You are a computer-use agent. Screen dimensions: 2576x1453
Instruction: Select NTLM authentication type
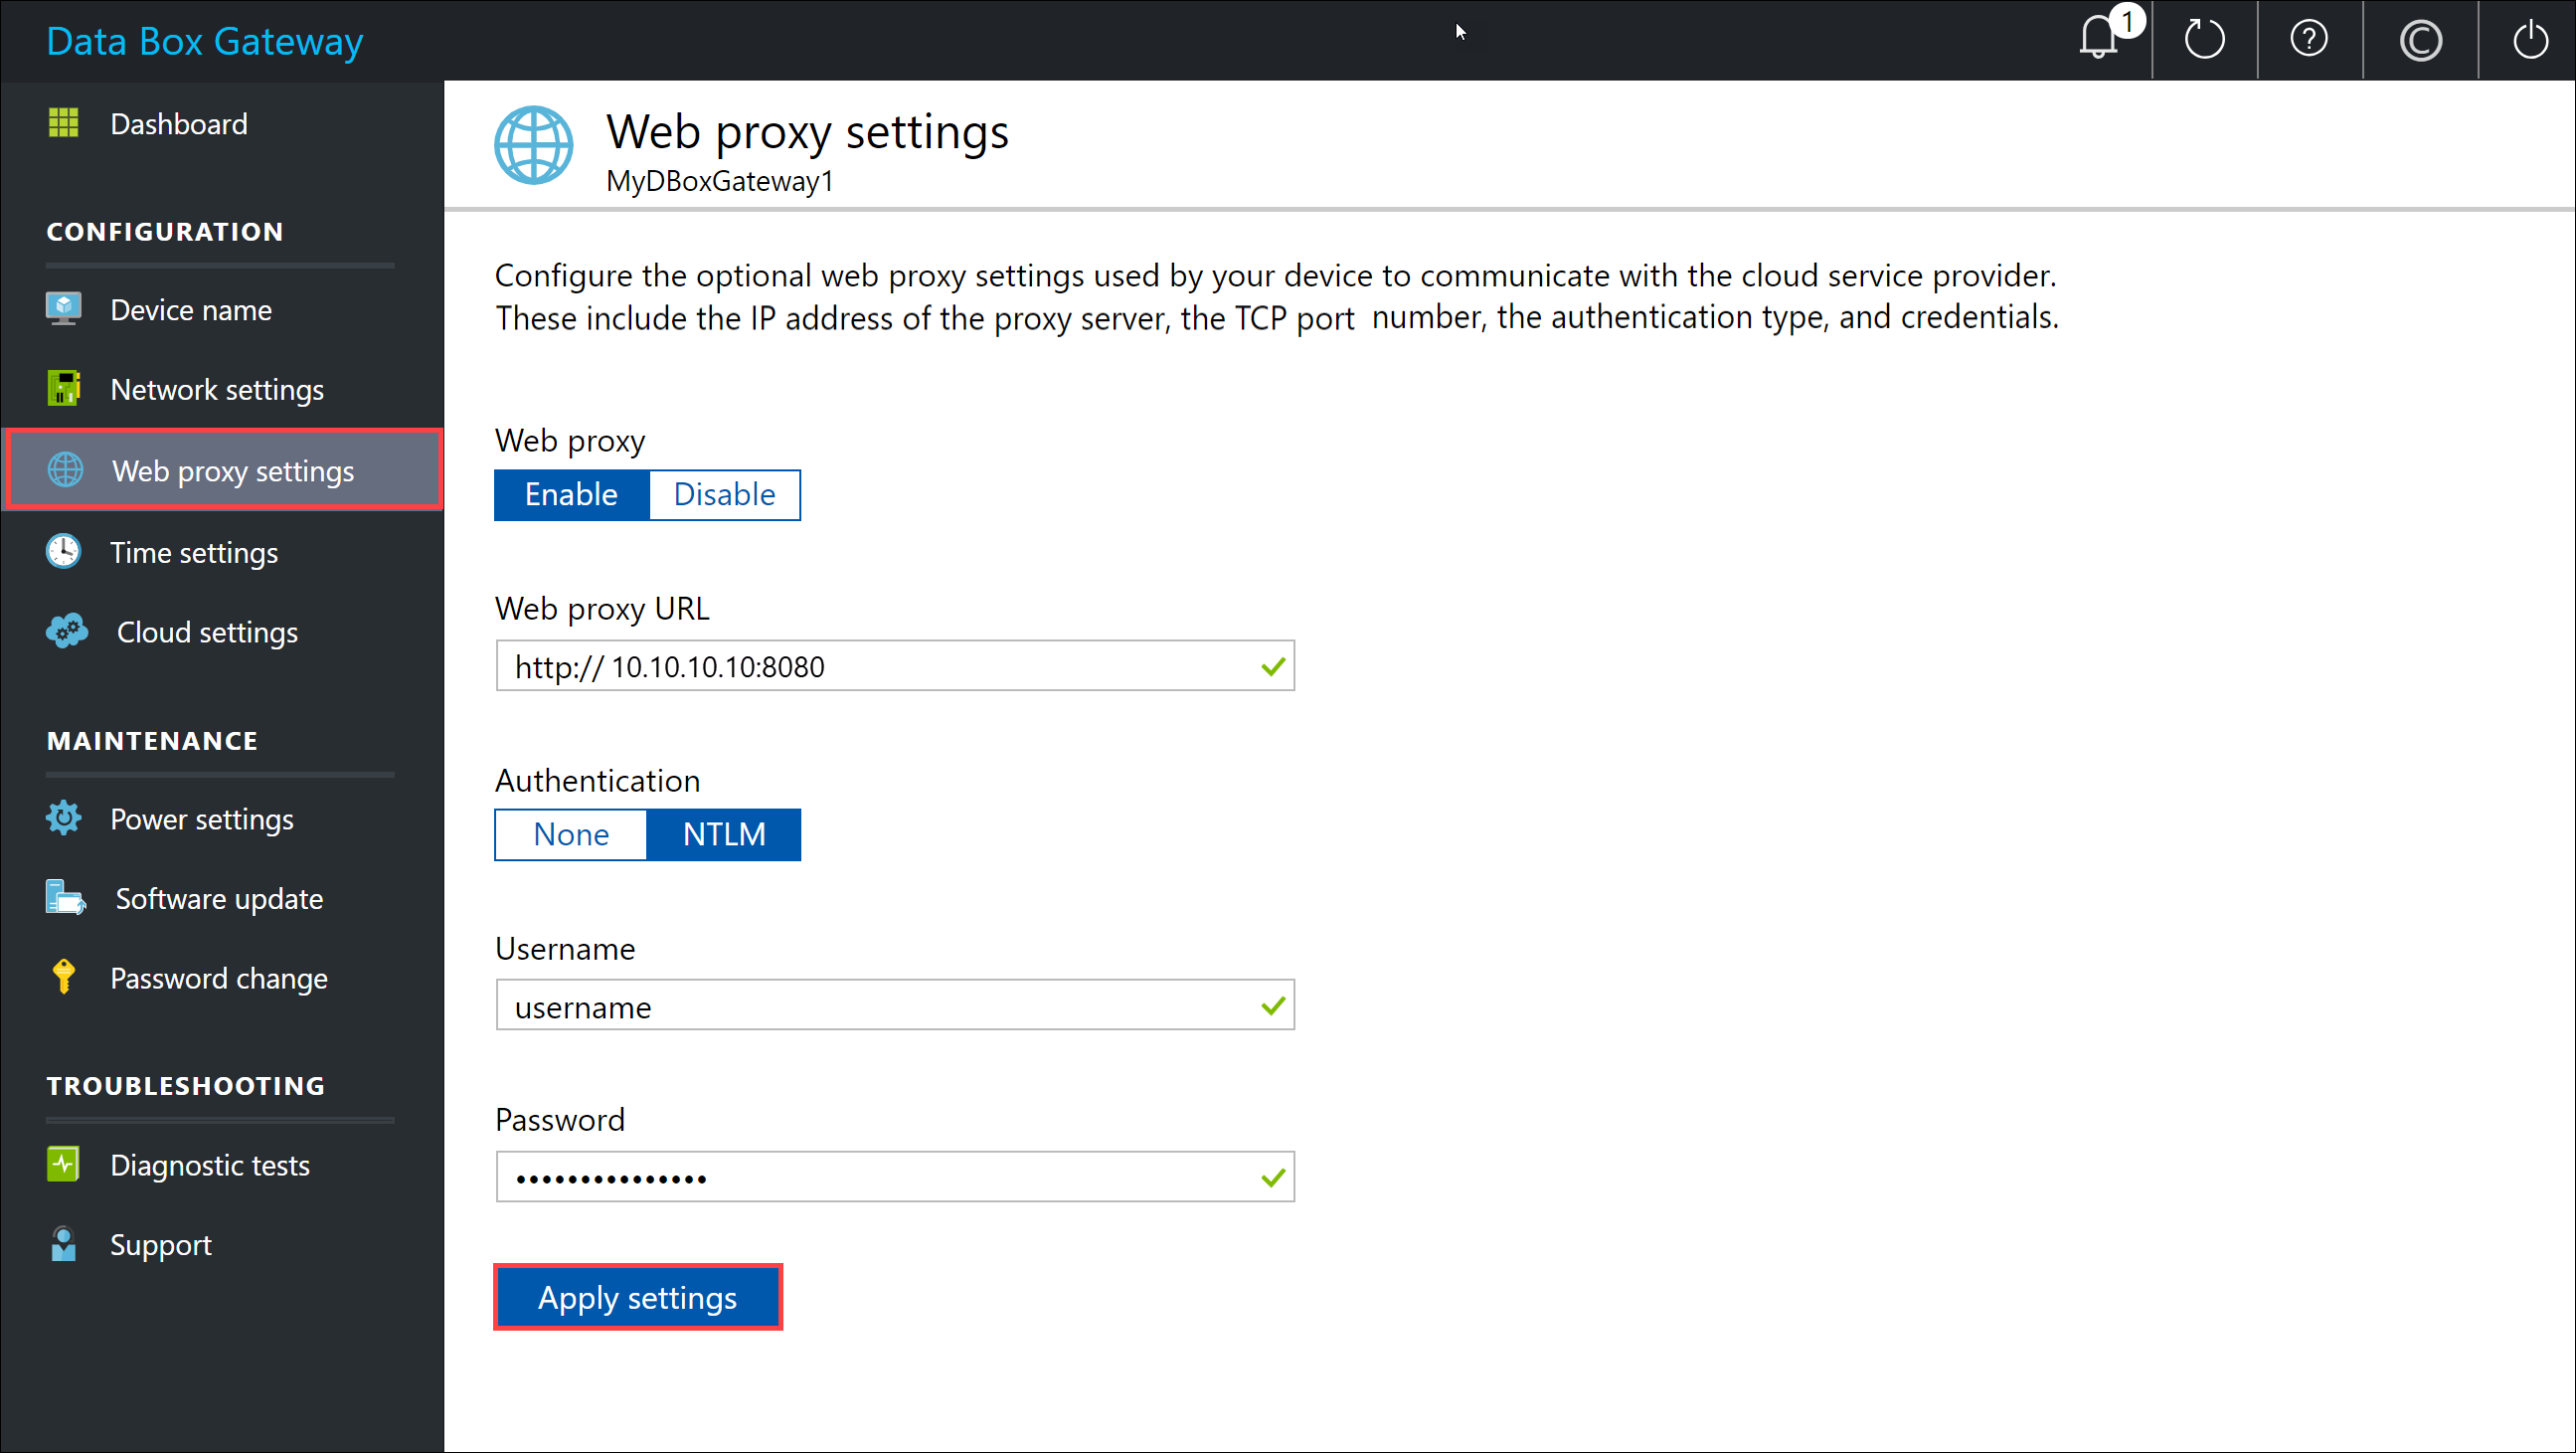(x=724, y=835)
